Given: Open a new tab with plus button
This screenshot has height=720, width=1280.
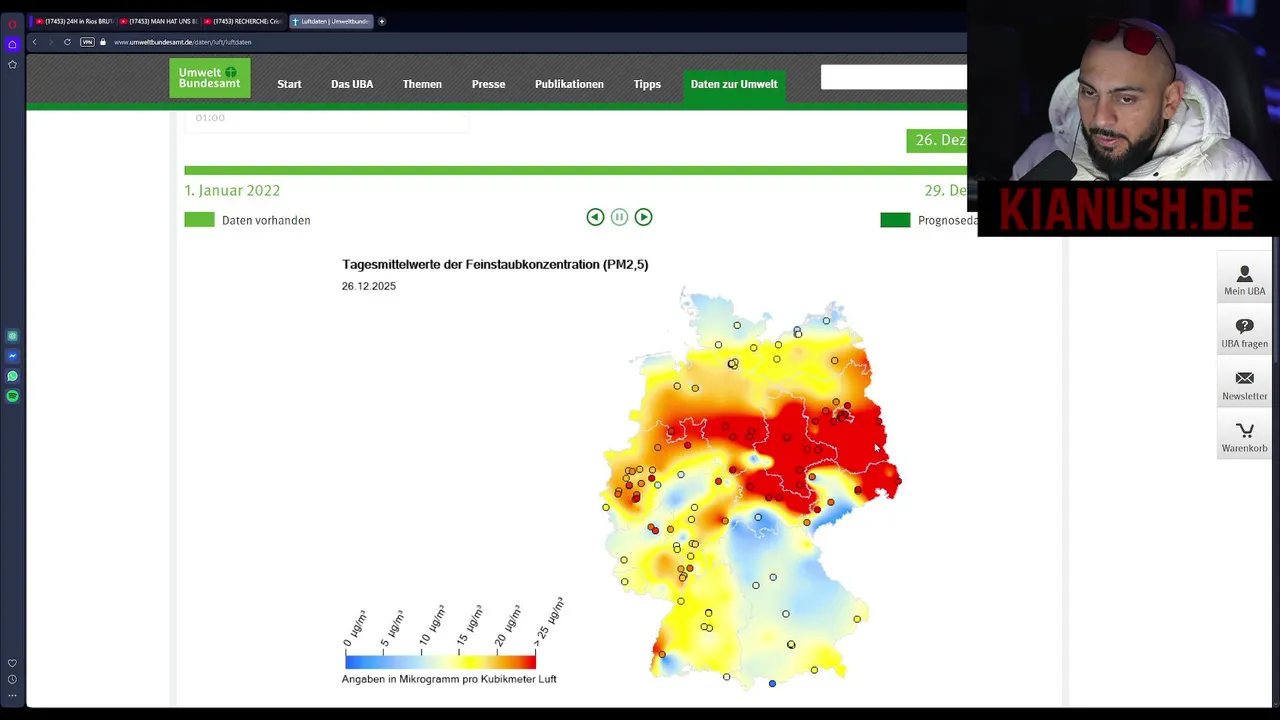Looking at the screenshot, I should click(382, 21).
